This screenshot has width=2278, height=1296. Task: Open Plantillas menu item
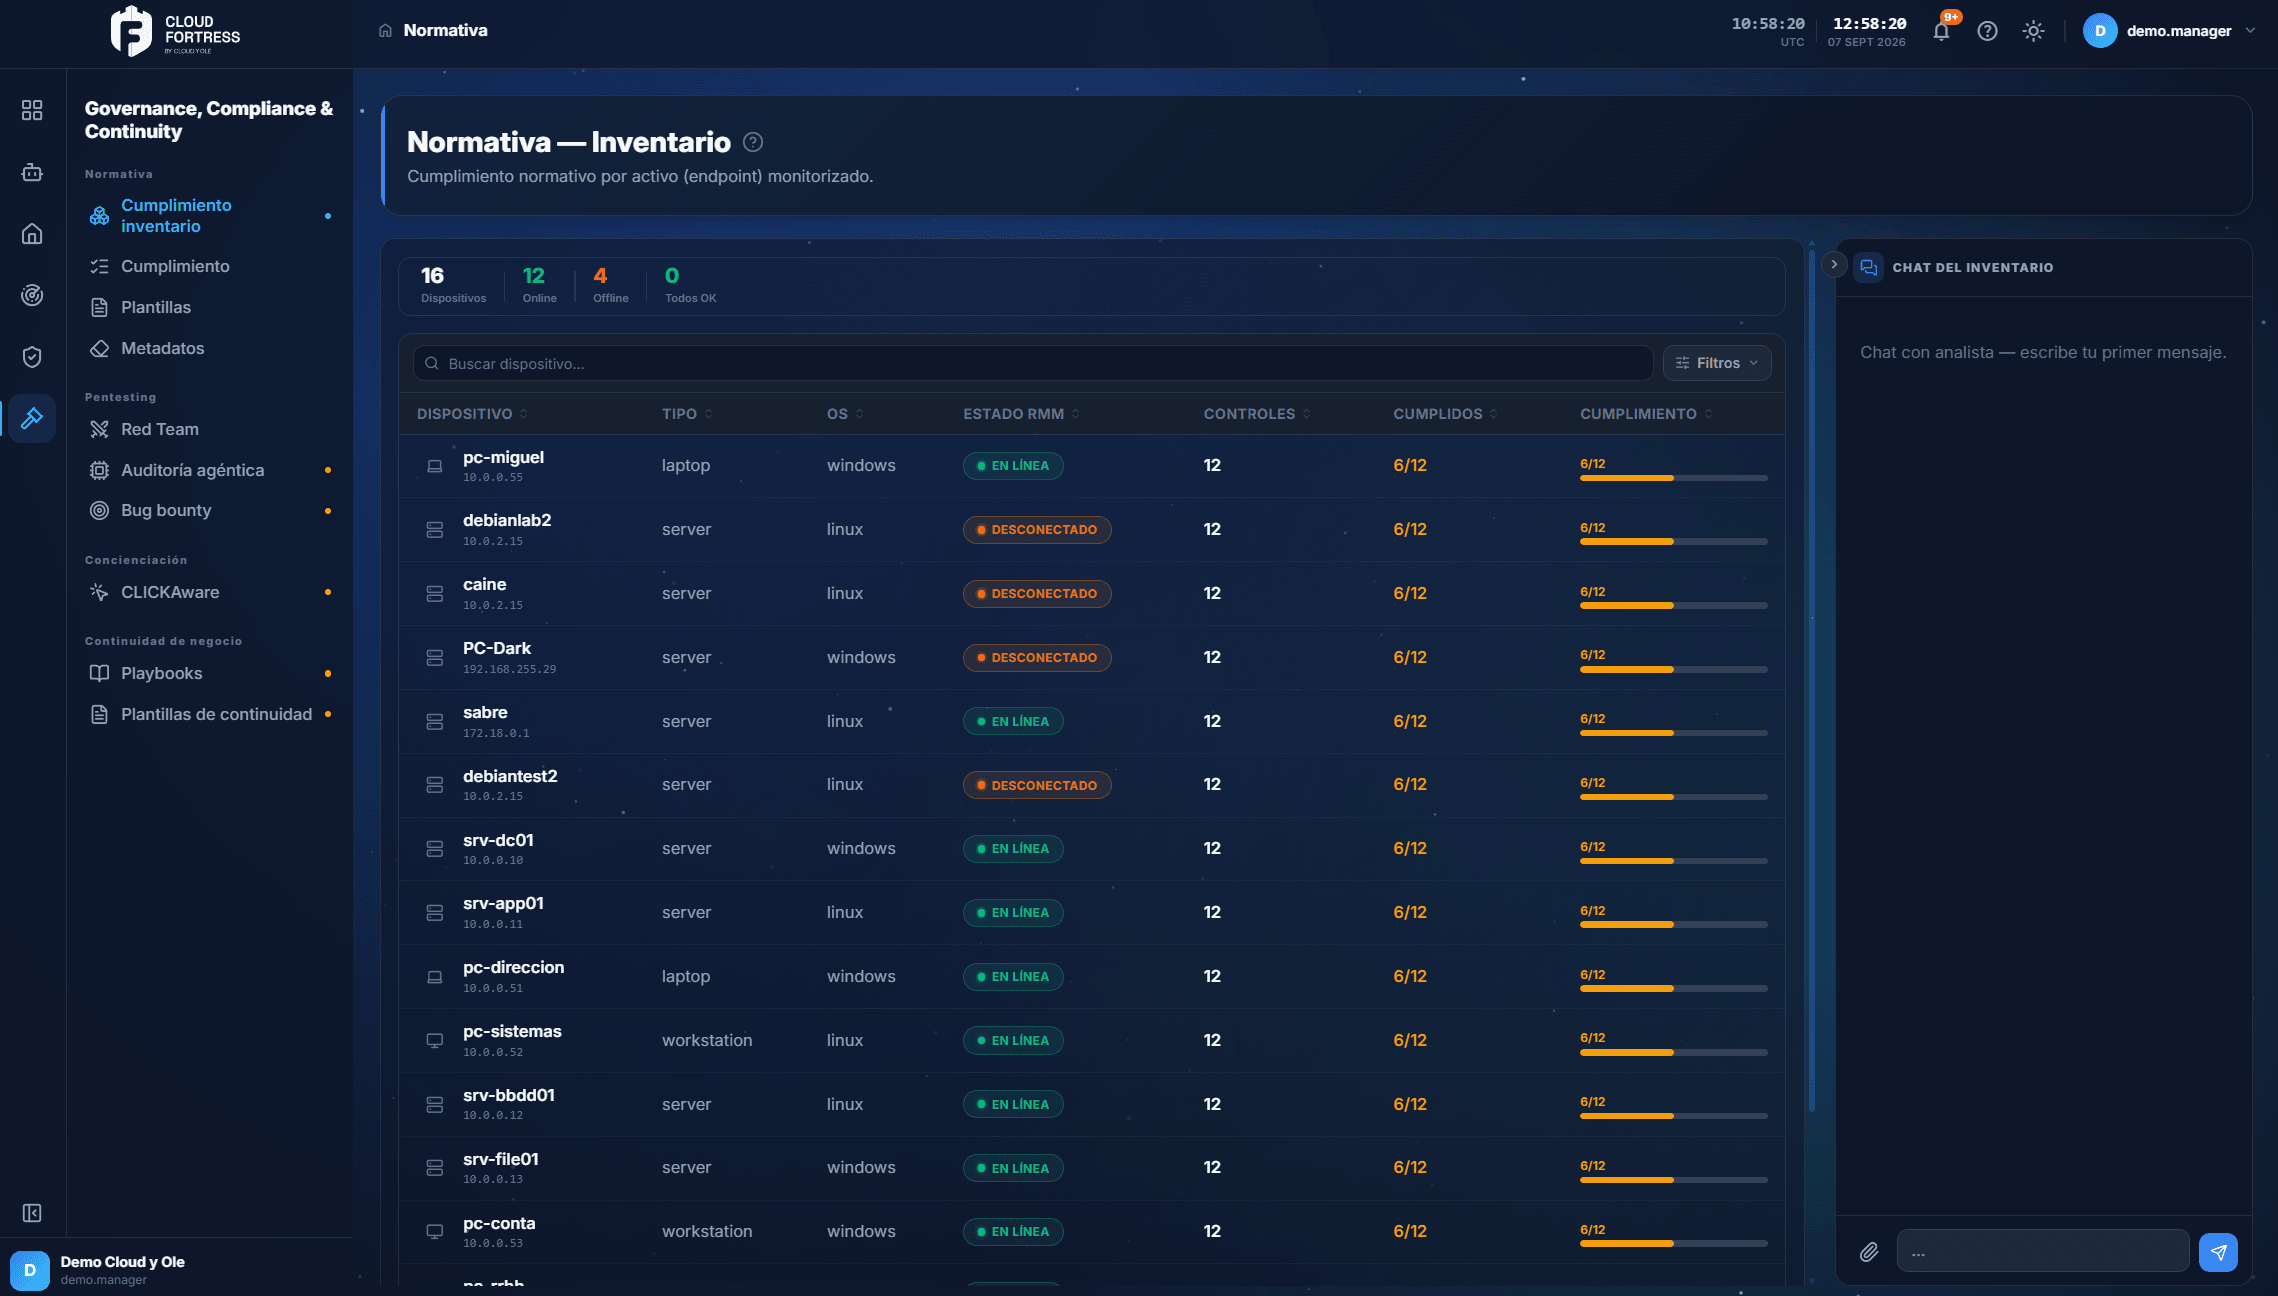210,307
